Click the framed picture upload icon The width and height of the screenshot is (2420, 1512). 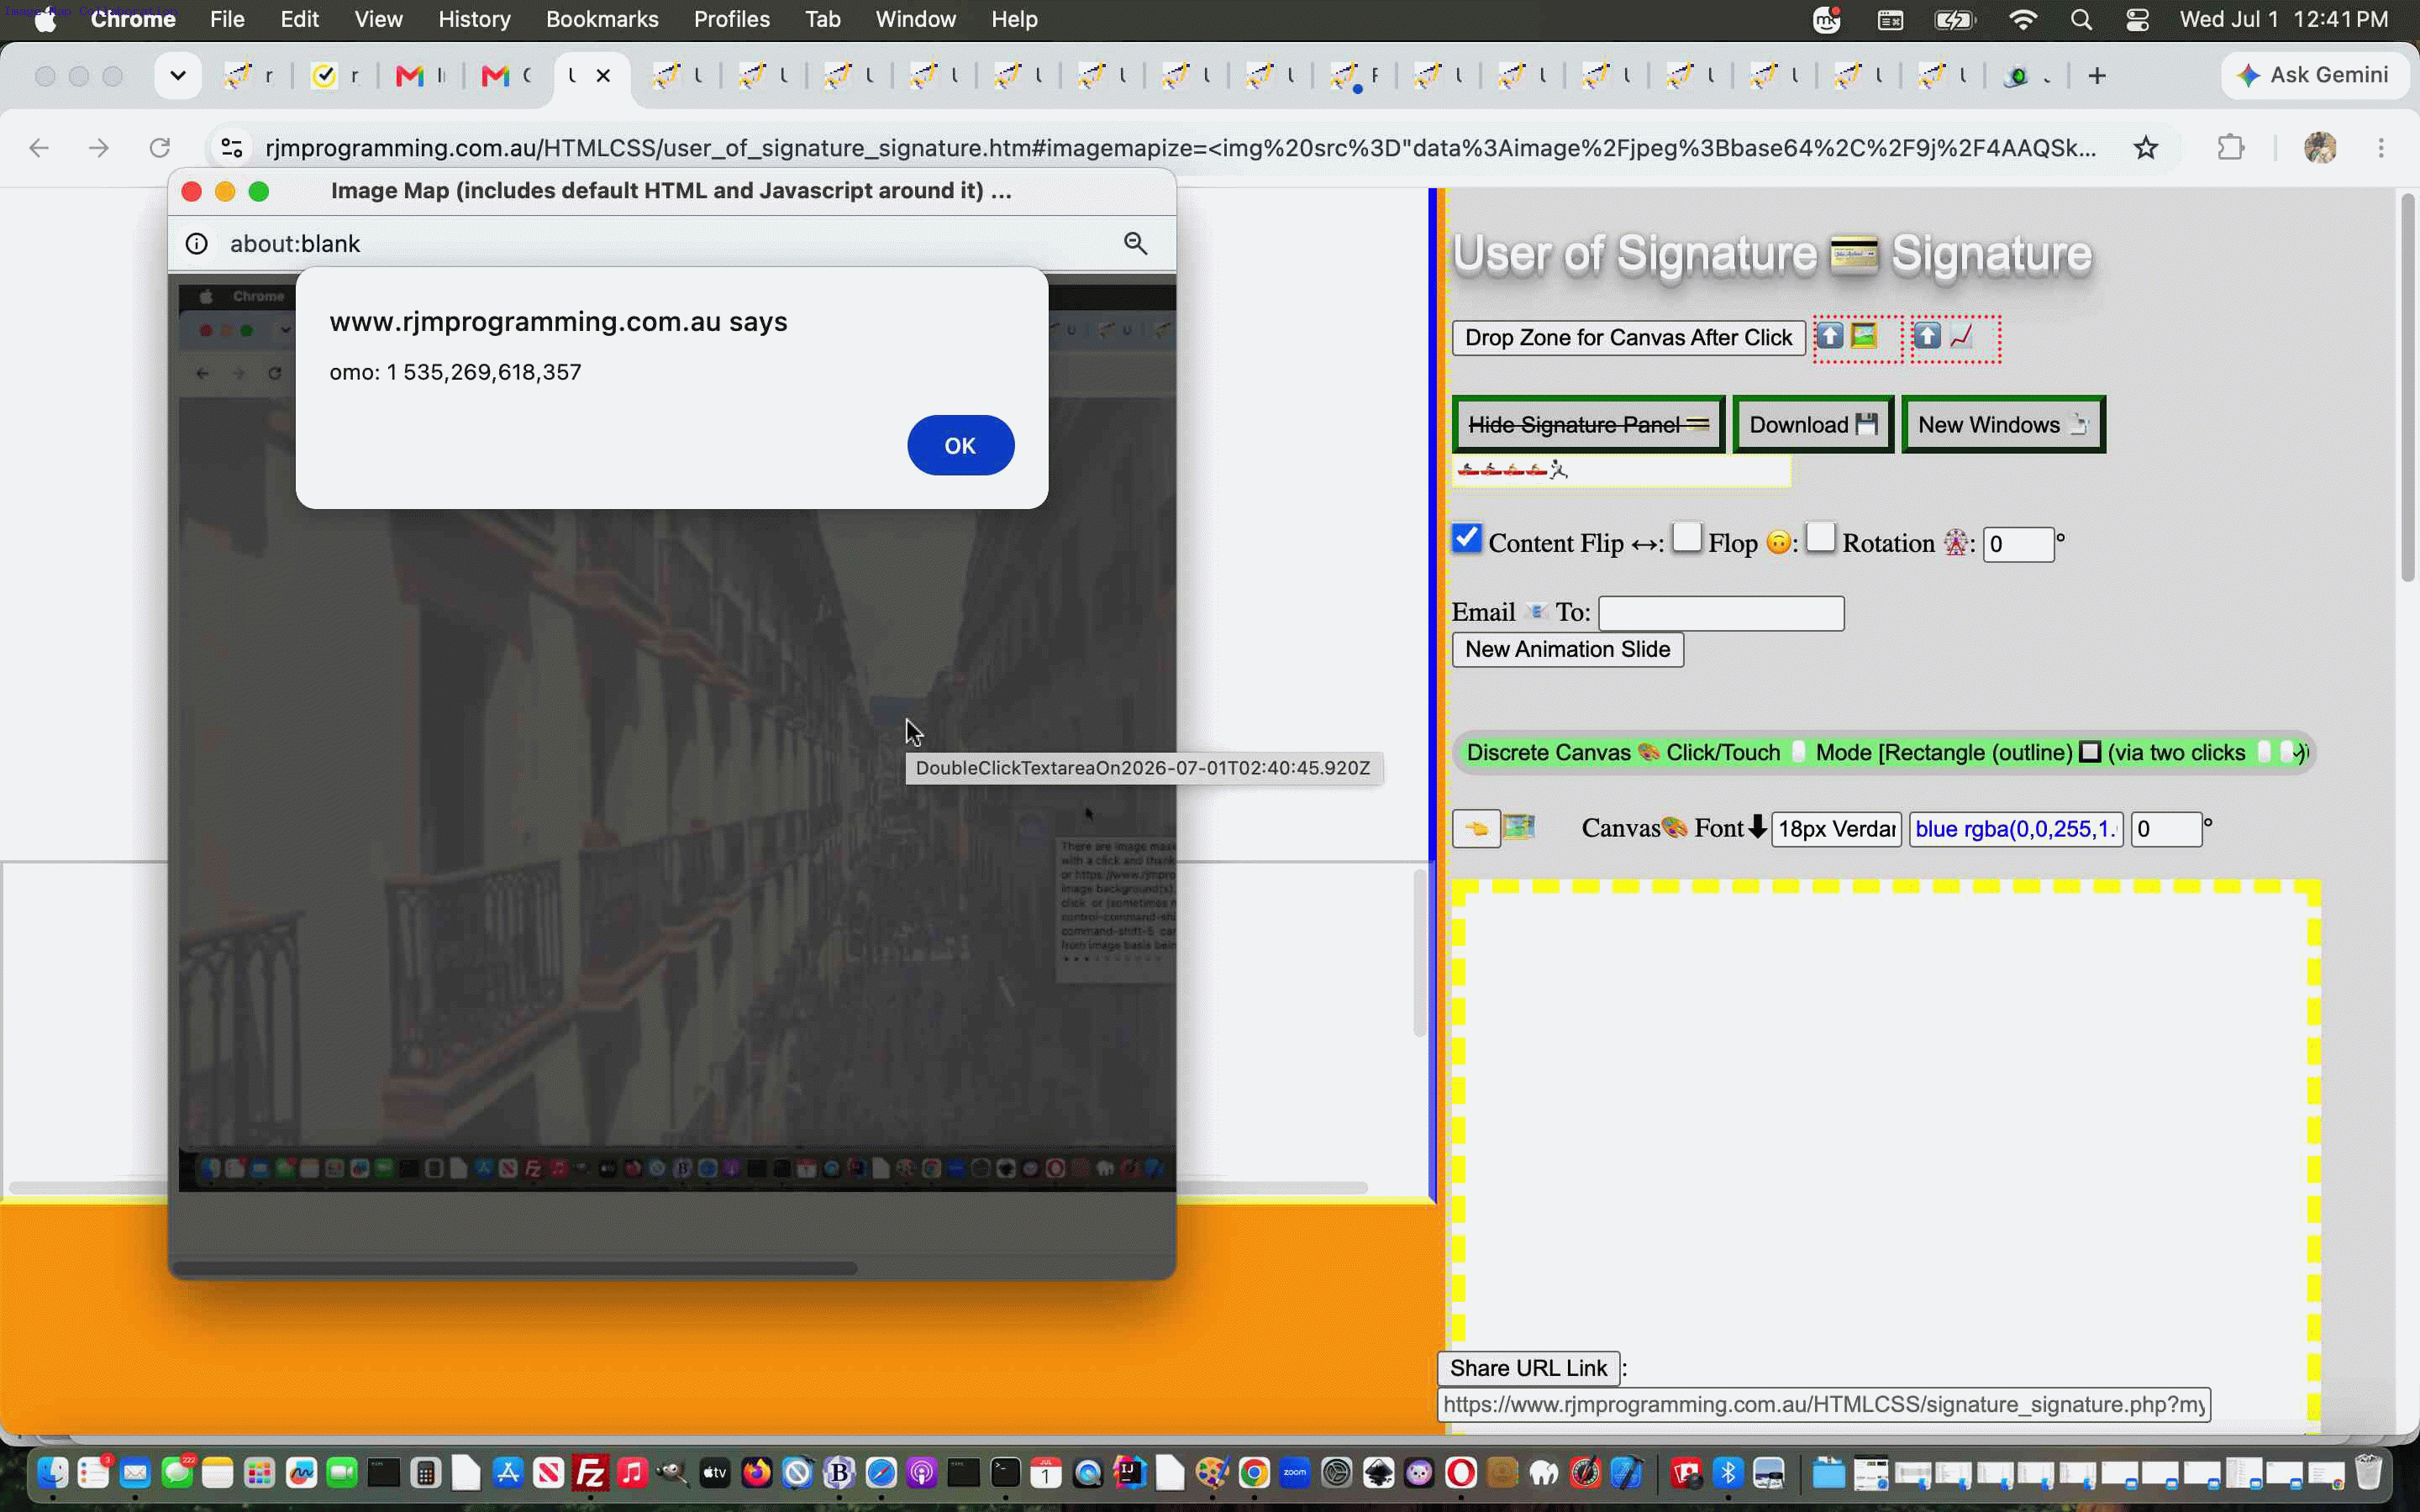[x=1863, y=336]
